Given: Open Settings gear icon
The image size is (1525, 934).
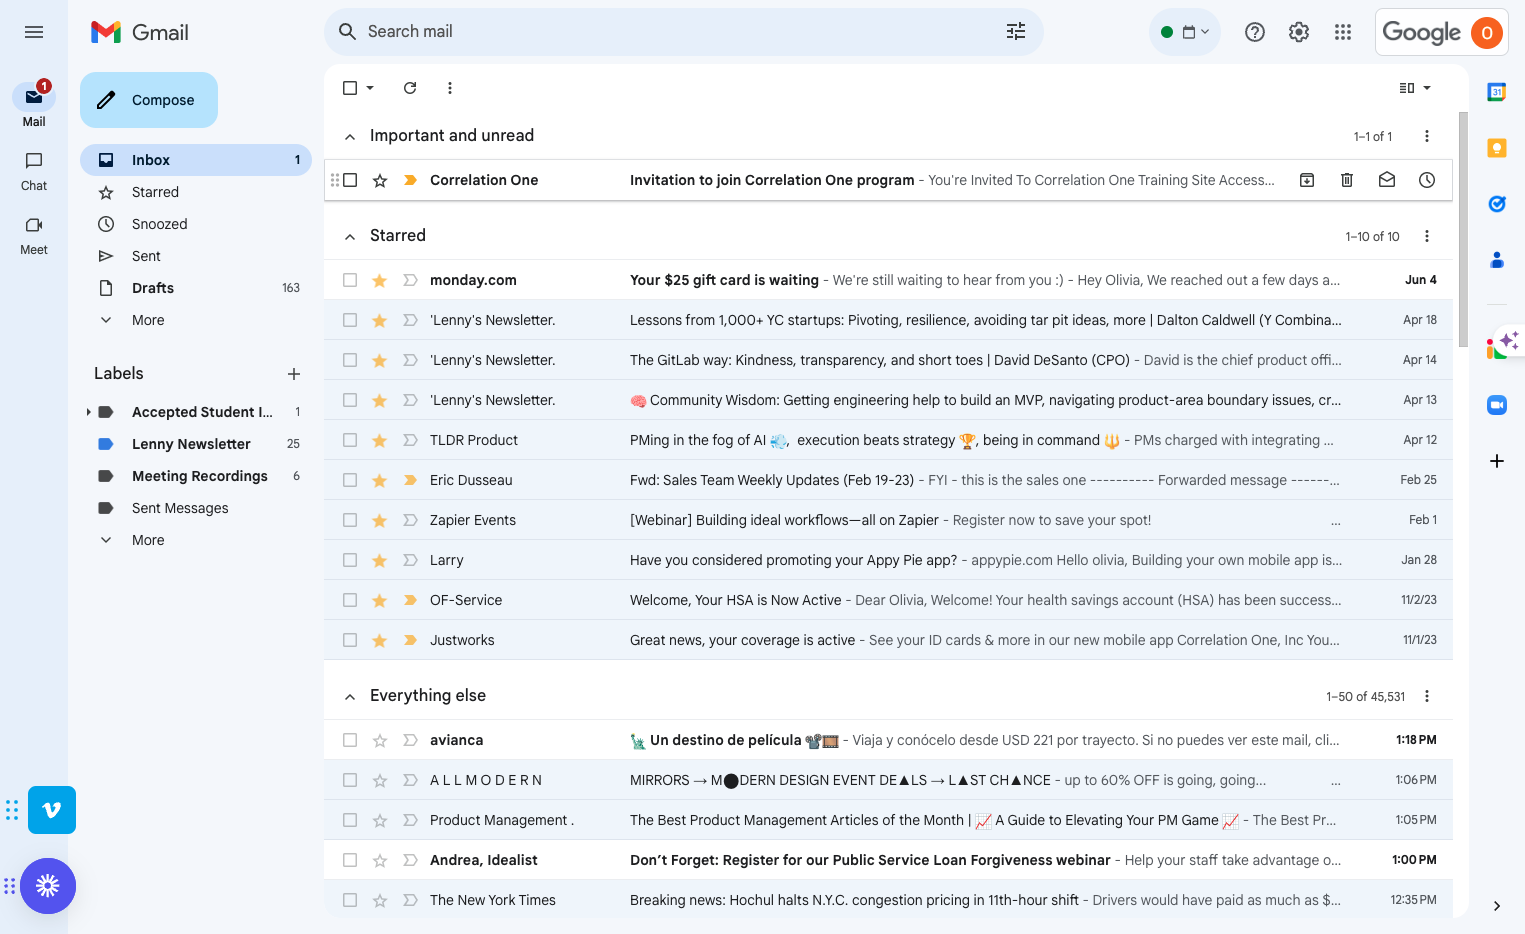Looking at the screenshot, I should point(1299,32).
